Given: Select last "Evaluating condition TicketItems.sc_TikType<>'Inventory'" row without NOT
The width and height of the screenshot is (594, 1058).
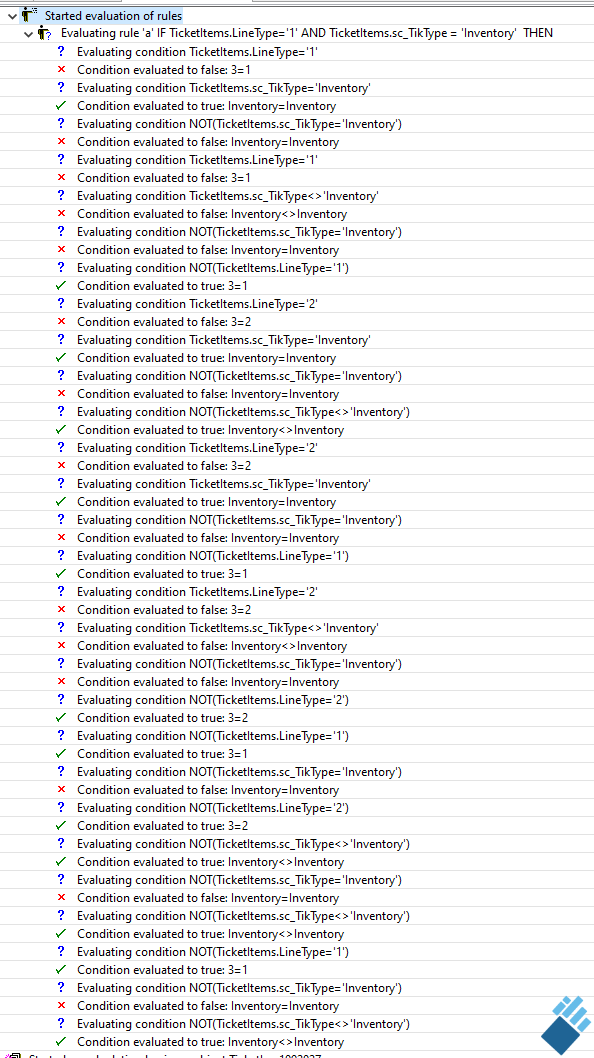Looking at the screenshot, I should click(227, 628).
